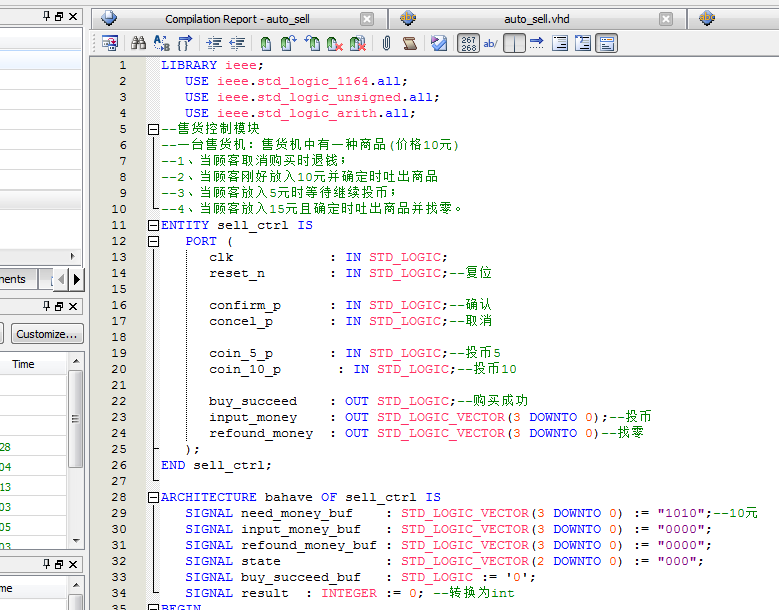Click the increase indent icon
Screen dimensions: 779x610
[x=214, y=43]
